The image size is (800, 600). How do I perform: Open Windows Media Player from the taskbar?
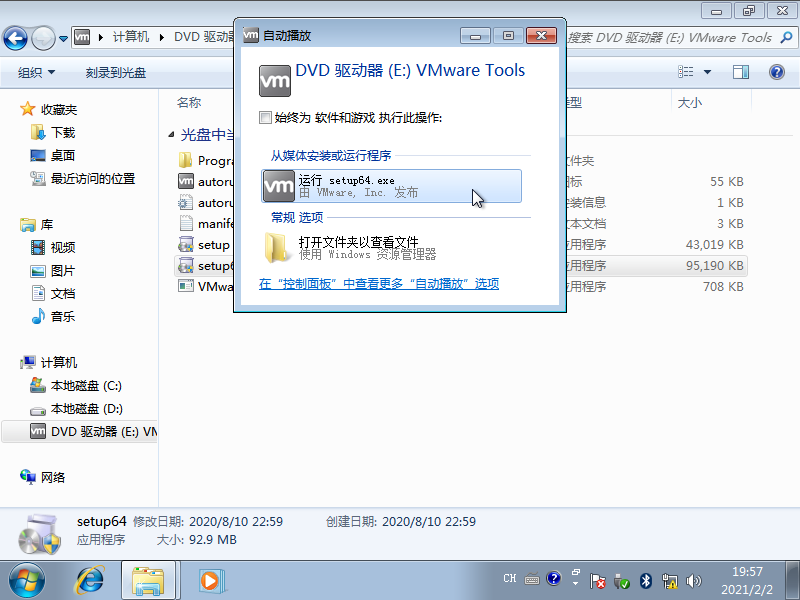(211, 581)
